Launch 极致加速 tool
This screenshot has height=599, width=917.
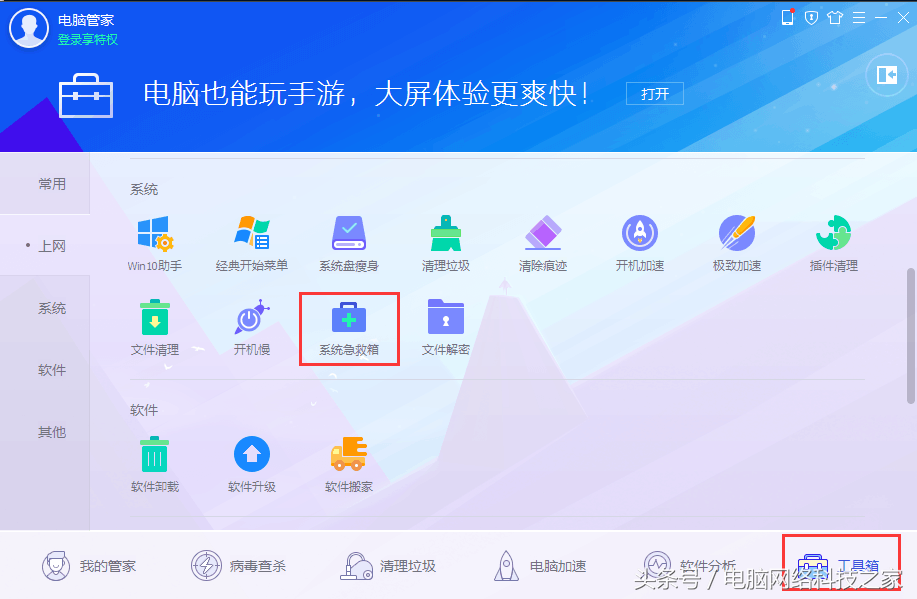737,243
